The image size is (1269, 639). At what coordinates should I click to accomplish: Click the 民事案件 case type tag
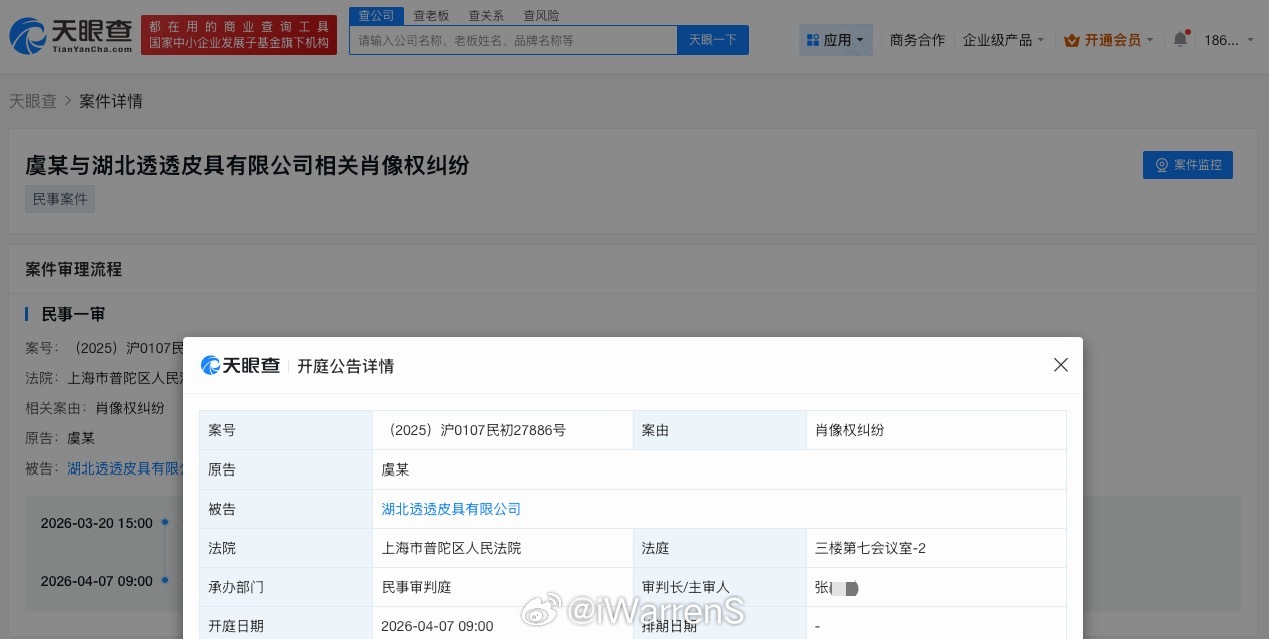[59, 198]
